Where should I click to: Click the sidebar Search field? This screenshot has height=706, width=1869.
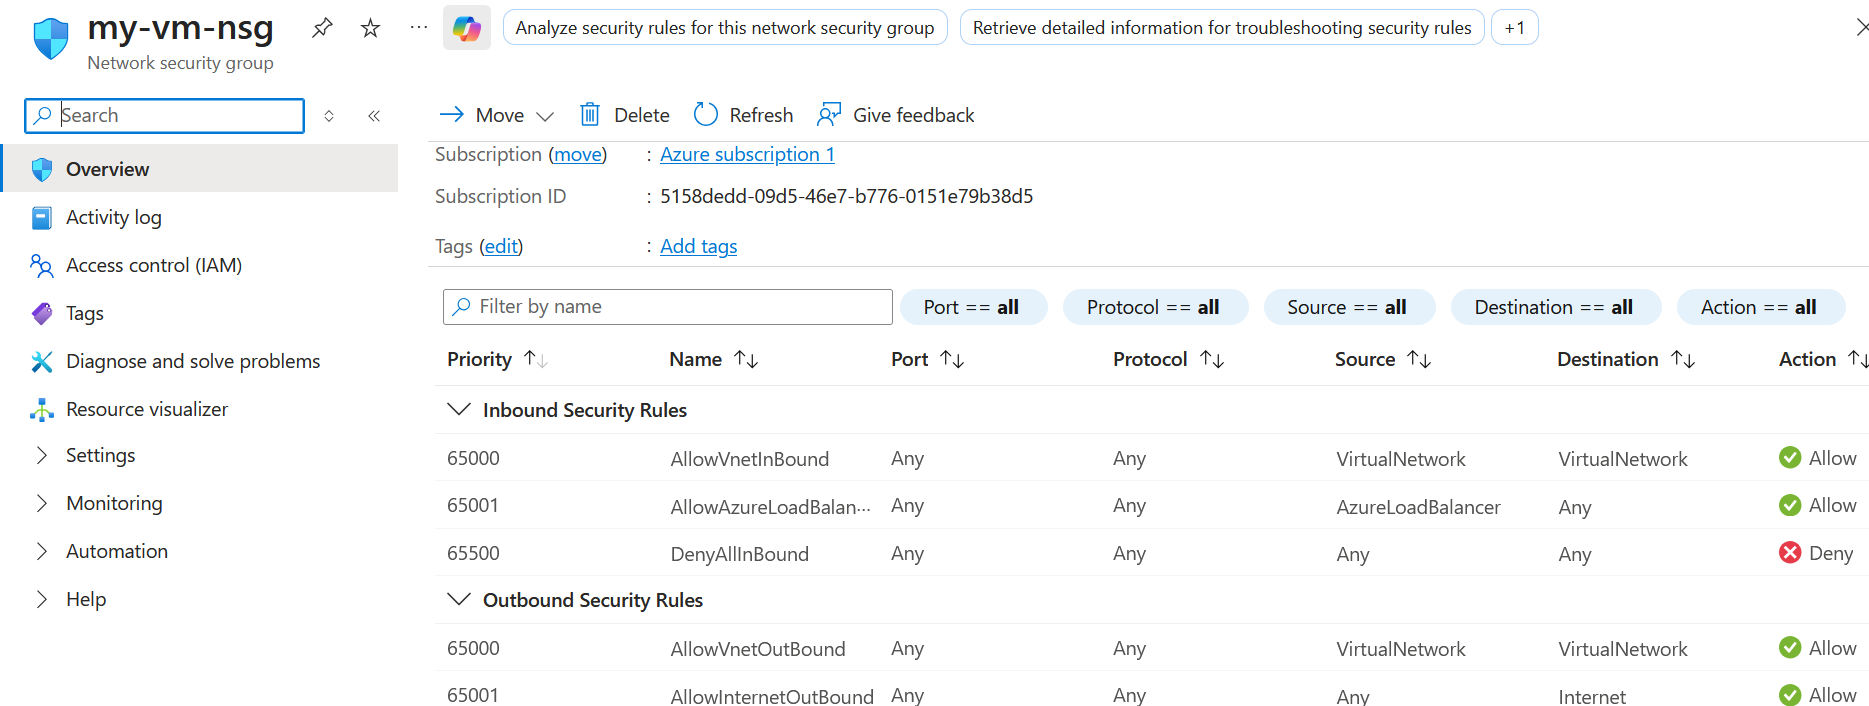[x=164, y=116]
